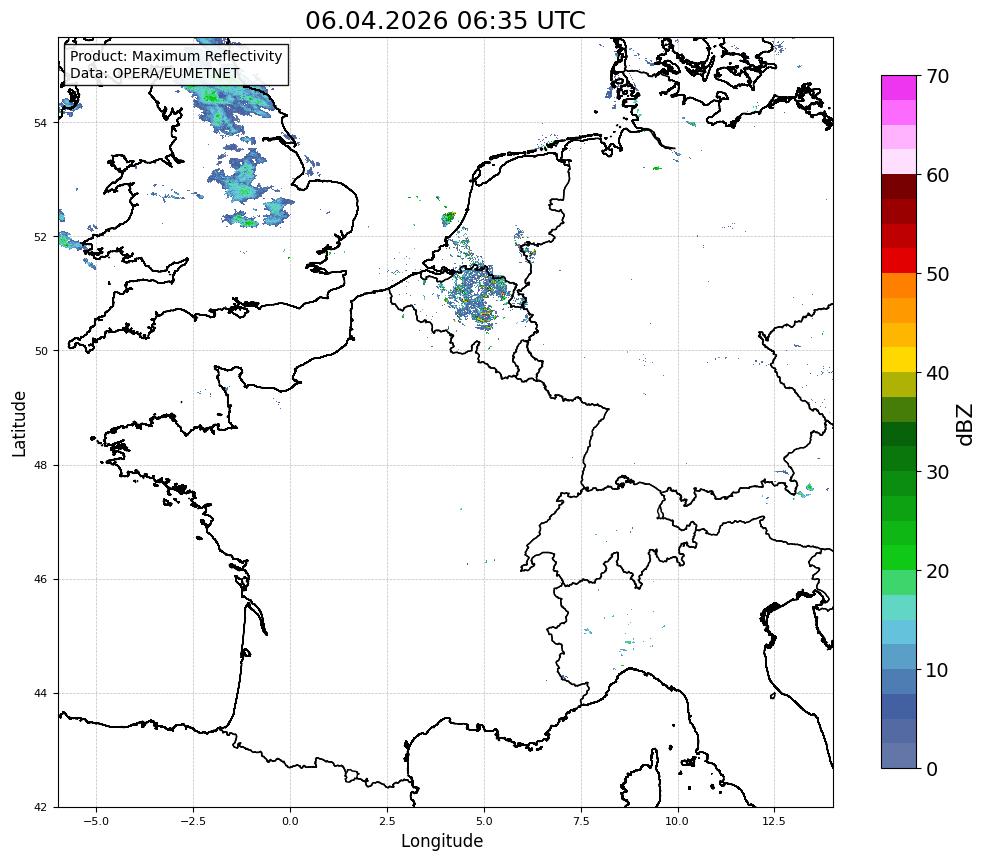Click the orange swatch below 50
Screen dimensions: 985x860
[899, 286]
